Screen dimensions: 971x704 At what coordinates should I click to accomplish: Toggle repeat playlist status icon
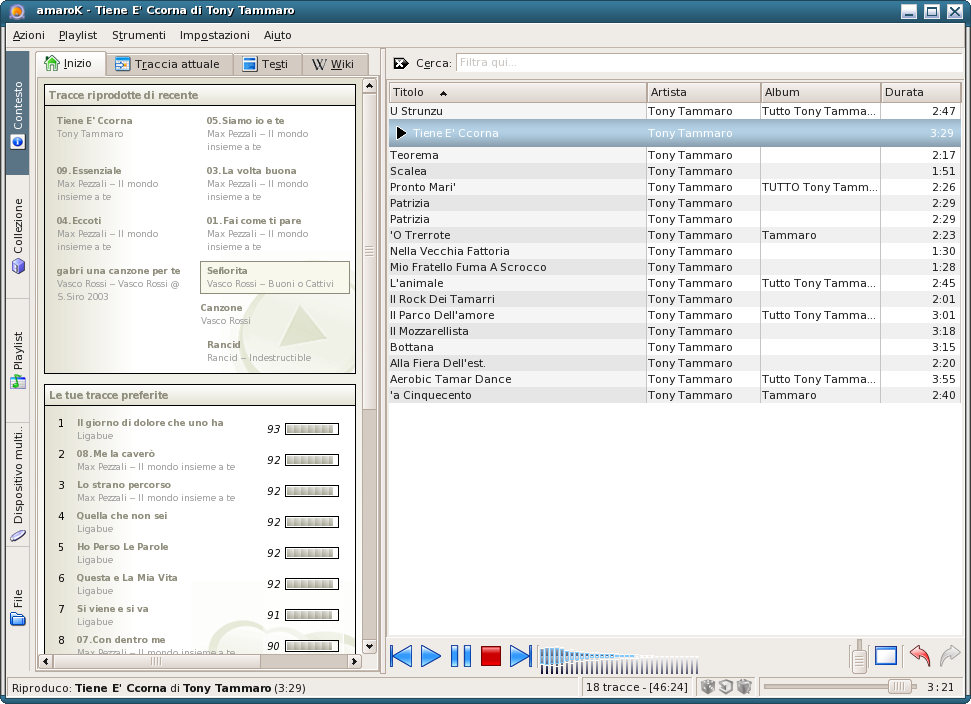coord(726,686)
